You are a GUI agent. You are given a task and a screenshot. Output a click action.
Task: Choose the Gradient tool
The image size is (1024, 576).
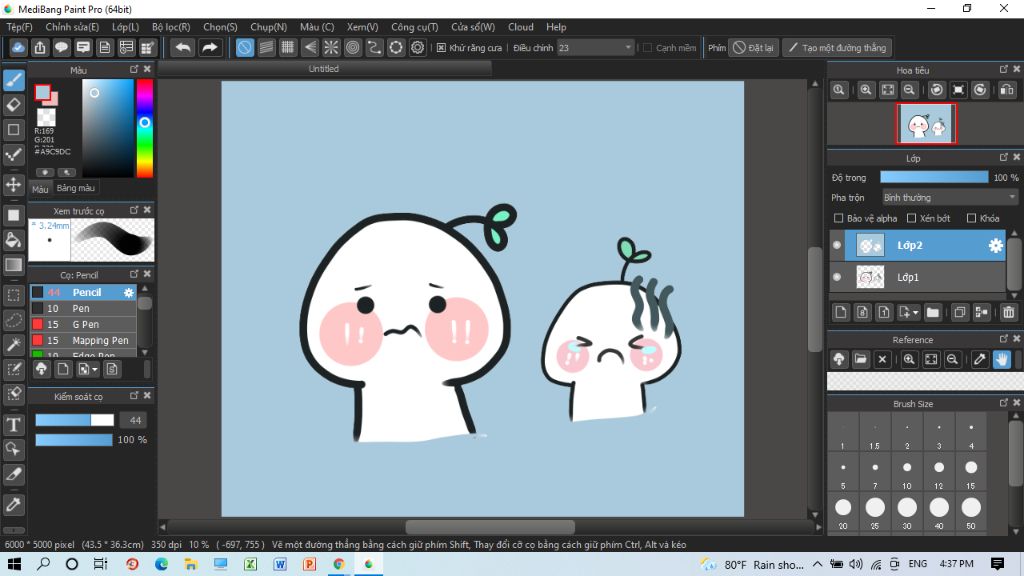click(x=14, y=264)
